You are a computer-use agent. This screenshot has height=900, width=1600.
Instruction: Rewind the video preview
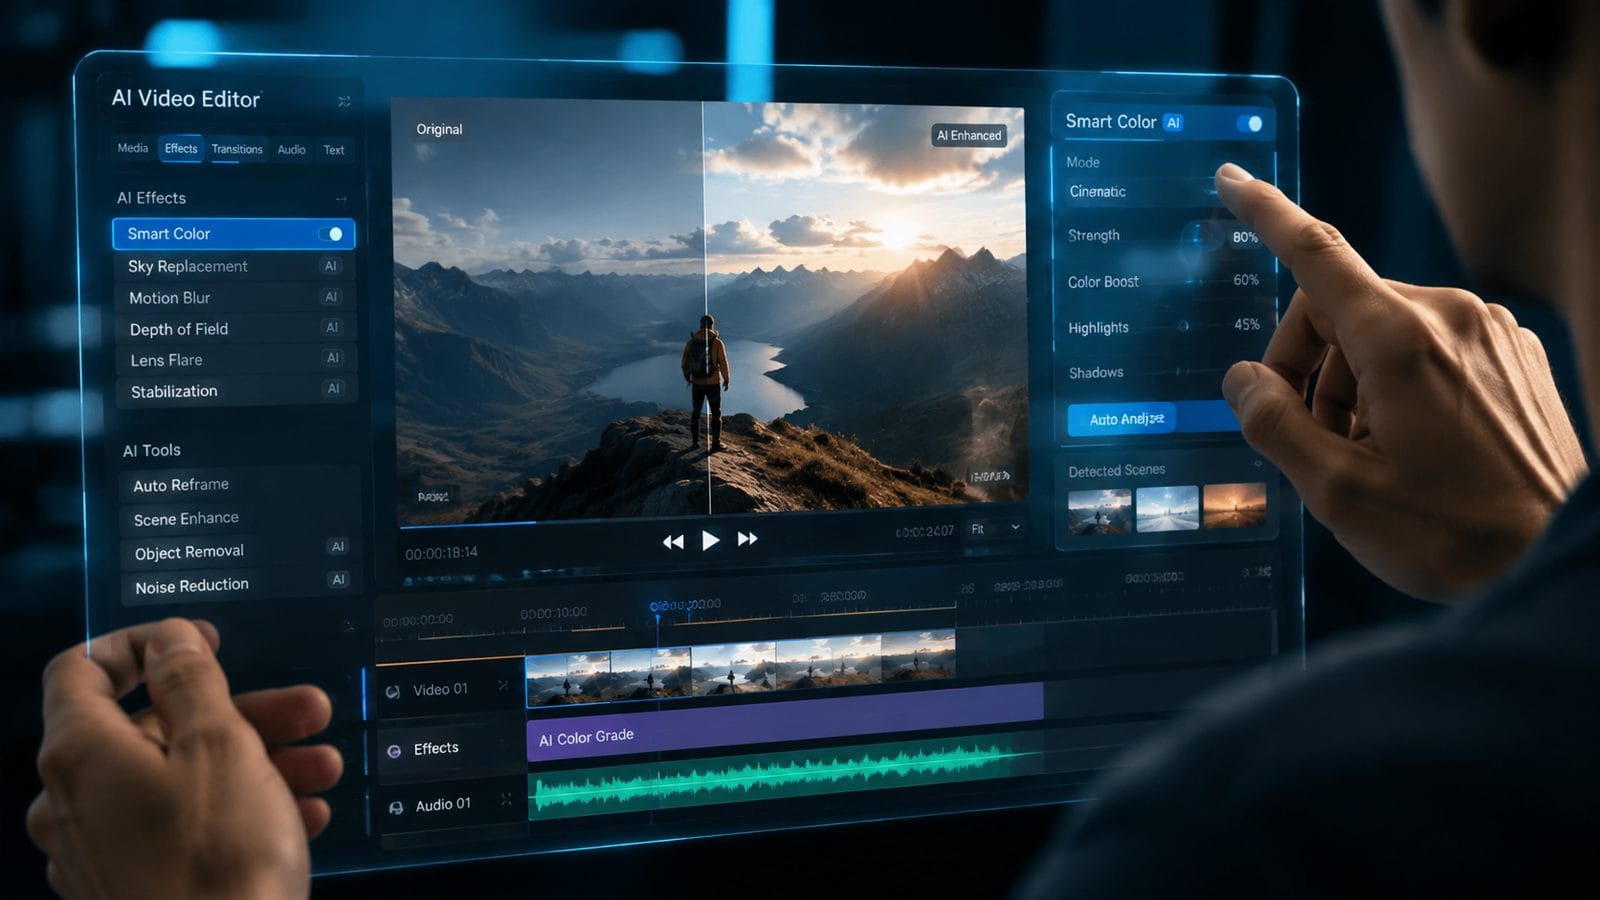point(673,541)
